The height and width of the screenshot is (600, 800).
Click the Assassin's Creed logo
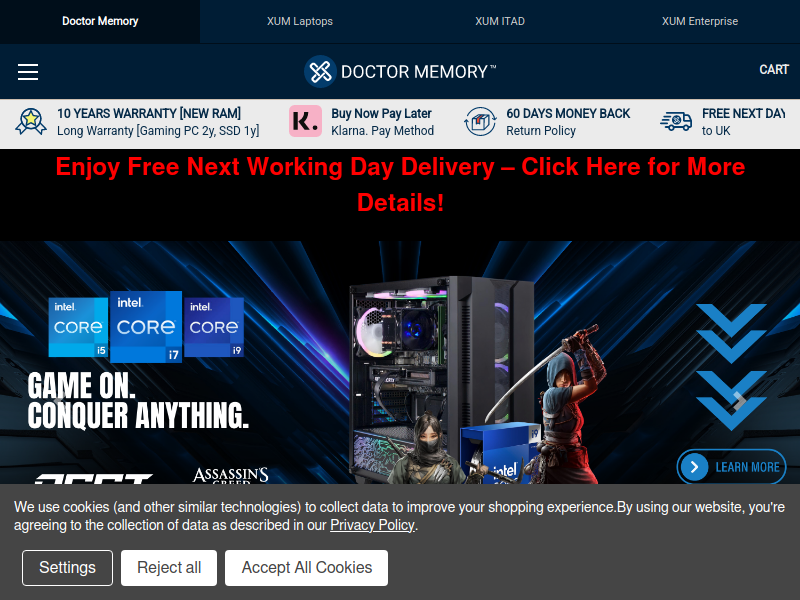(x=231, y=476)
